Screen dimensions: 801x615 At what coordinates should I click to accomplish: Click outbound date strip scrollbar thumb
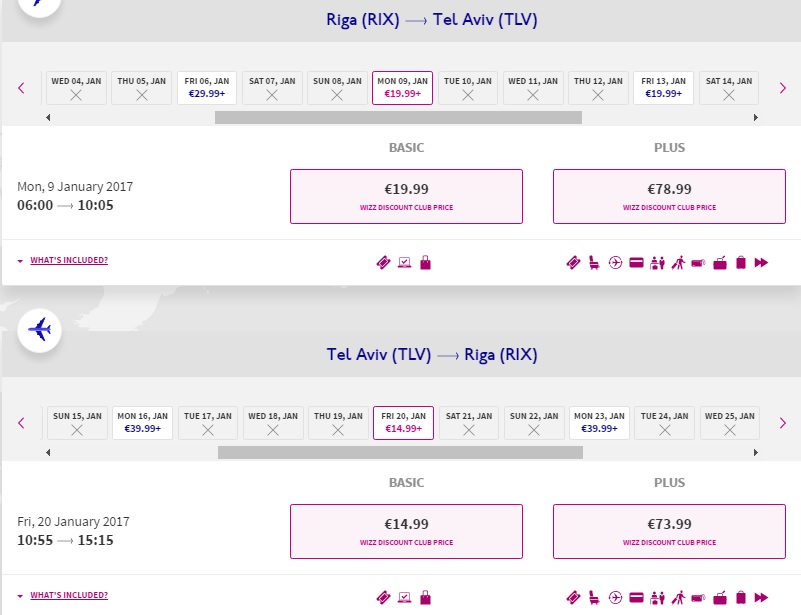point(398,117)
